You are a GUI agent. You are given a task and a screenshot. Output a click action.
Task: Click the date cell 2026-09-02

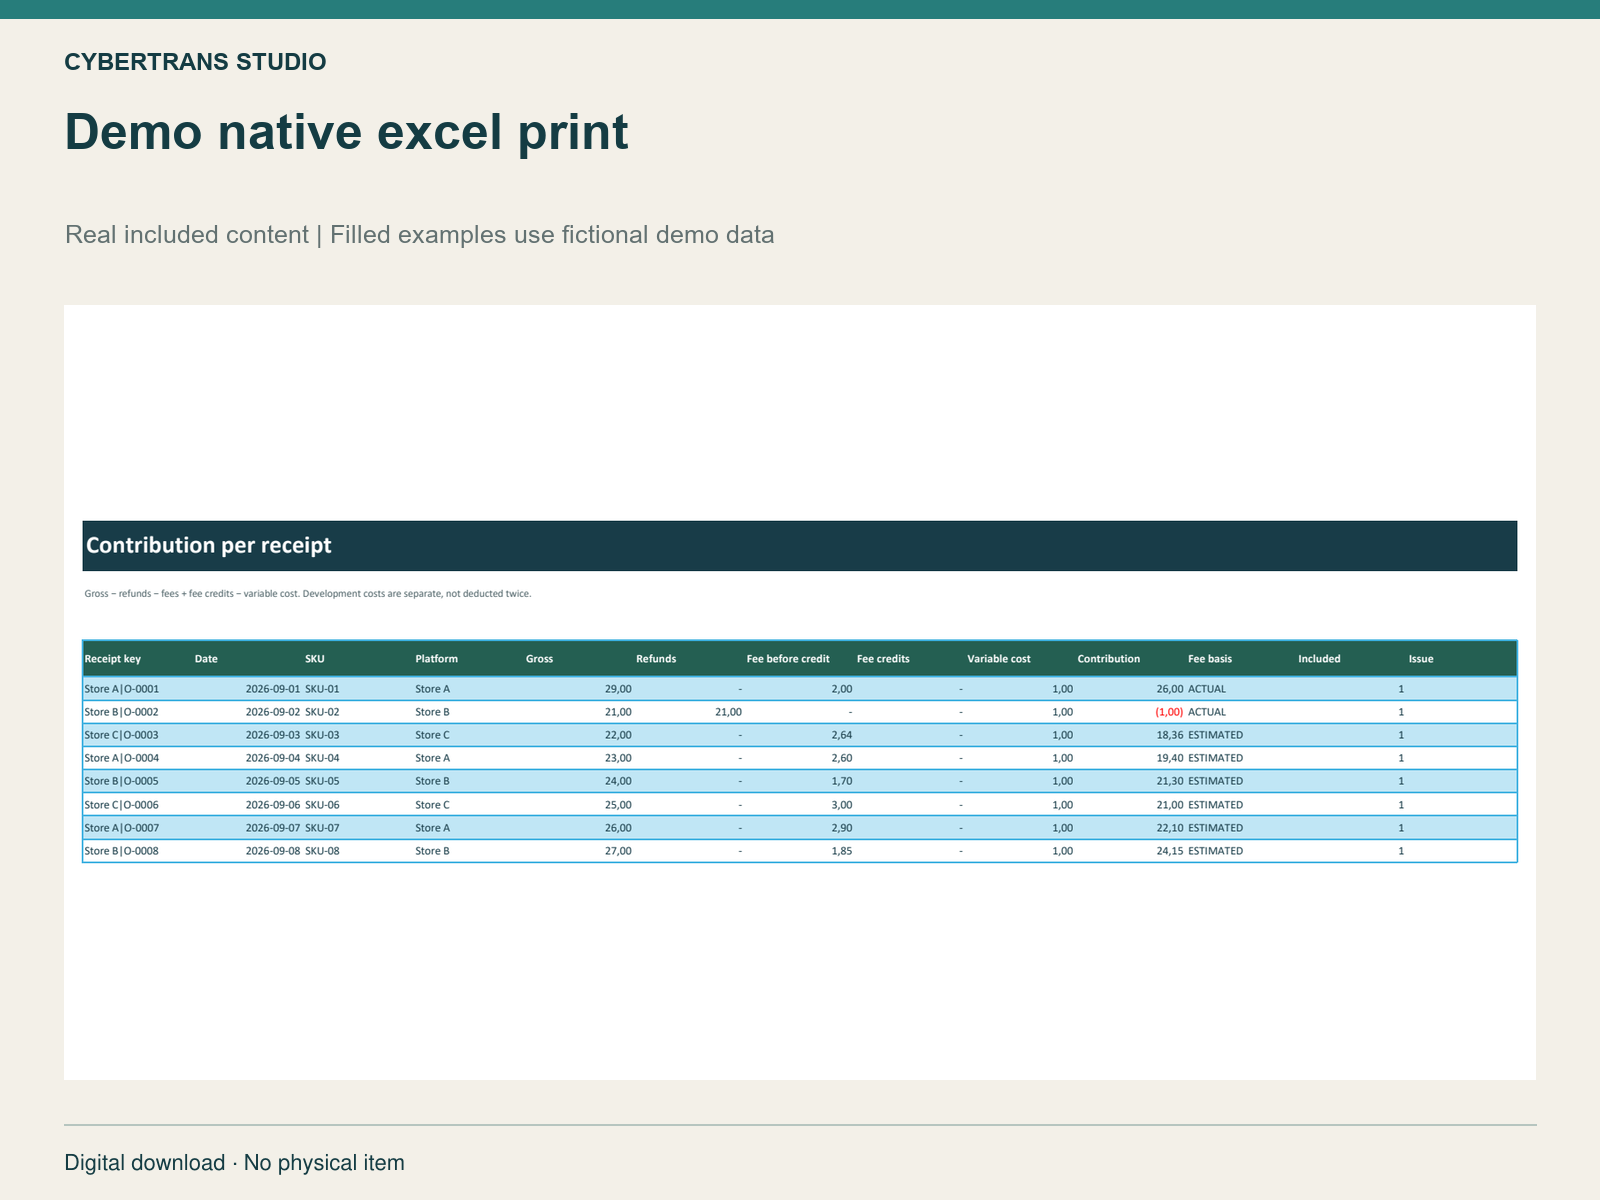coord(273,712)
